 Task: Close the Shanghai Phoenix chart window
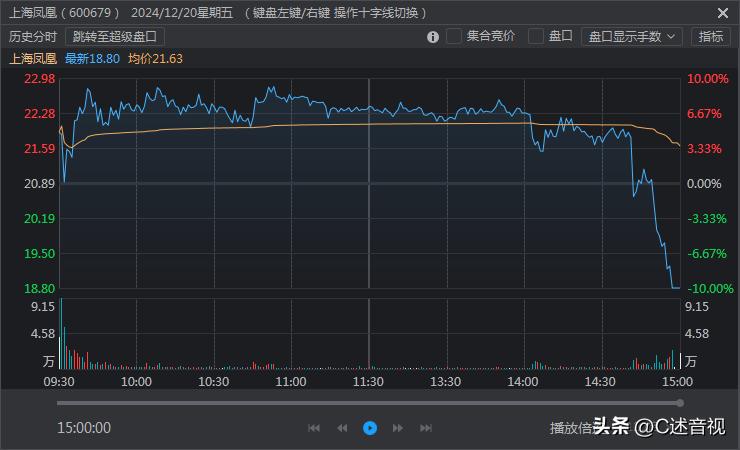723,13
